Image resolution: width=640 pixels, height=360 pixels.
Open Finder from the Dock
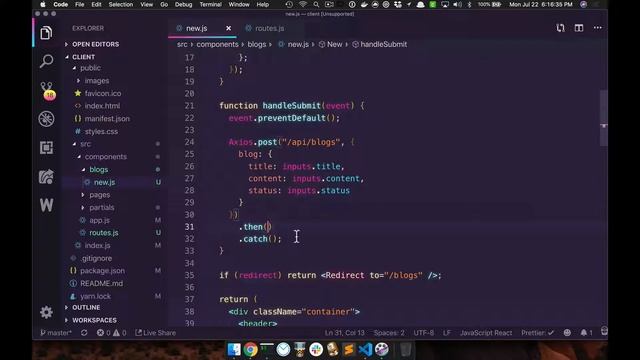(234, 349)
